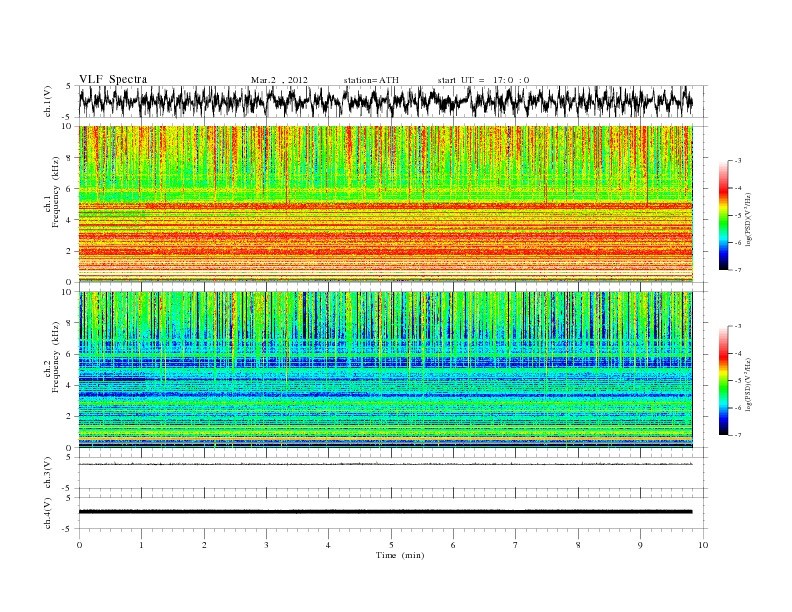Click the time axis tick label '5'
792x612 pixels.
point(391,545)
